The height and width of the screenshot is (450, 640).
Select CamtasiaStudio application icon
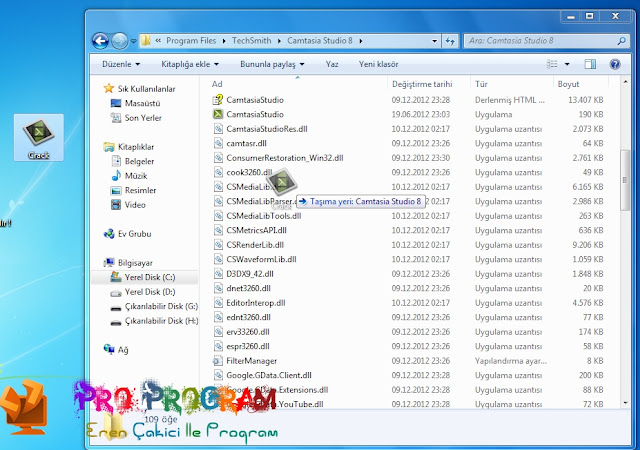pos(218,114)
